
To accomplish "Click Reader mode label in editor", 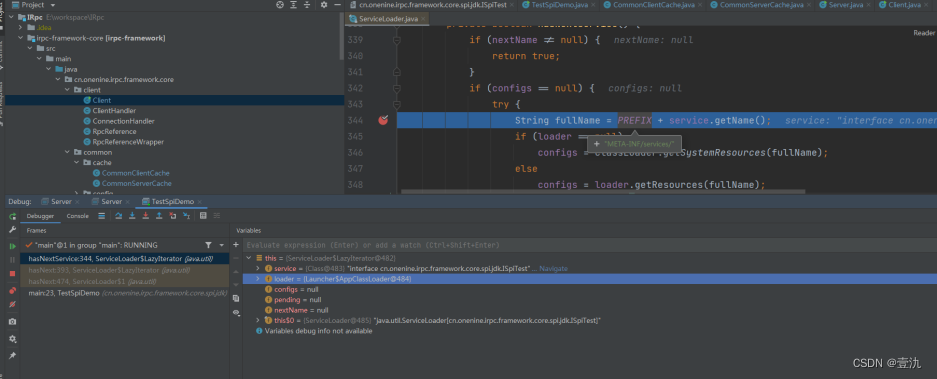I will point(924,33).
